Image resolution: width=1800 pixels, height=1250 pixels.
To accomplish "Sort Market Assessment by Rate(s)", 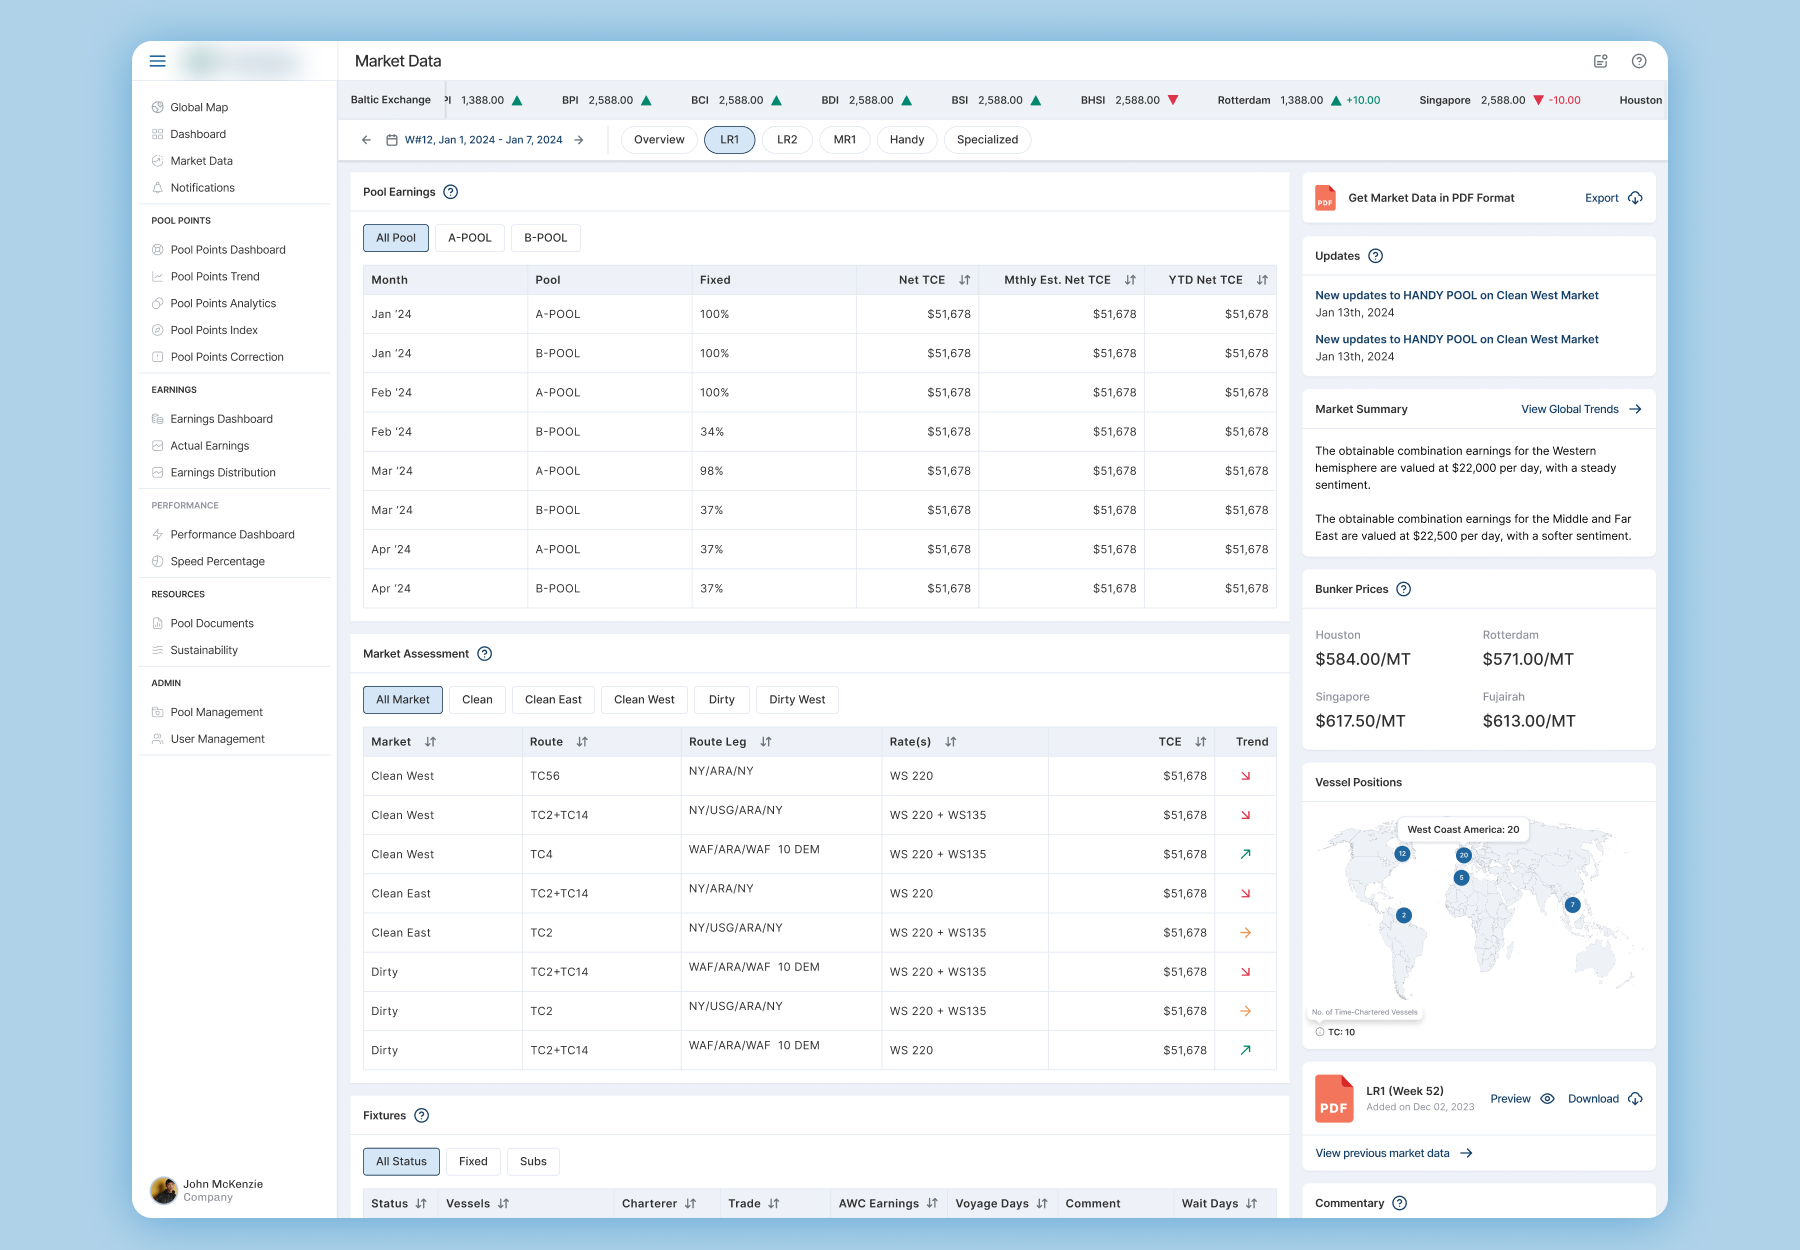I will coord(951,742).
